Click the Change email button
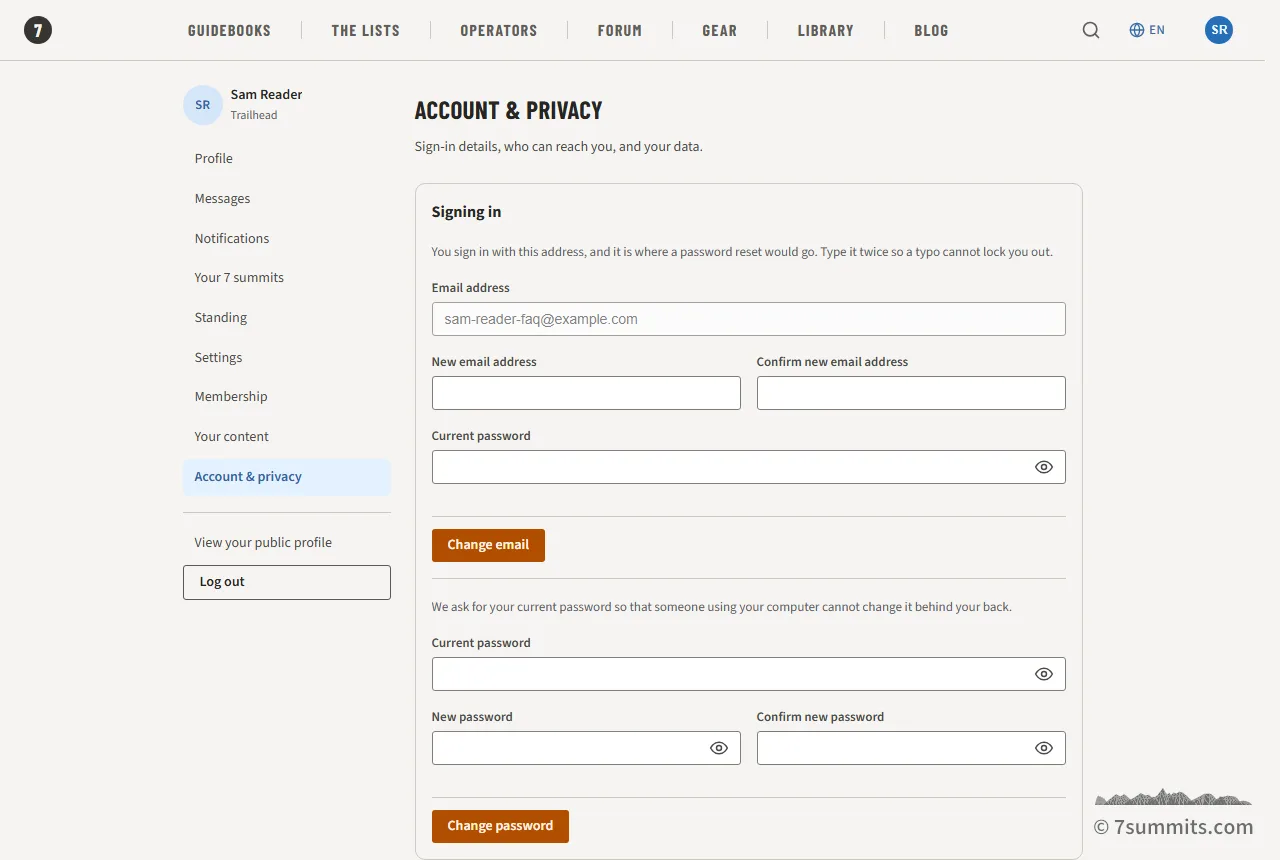The image size is (1280, 860). click(x=488, y=545)
